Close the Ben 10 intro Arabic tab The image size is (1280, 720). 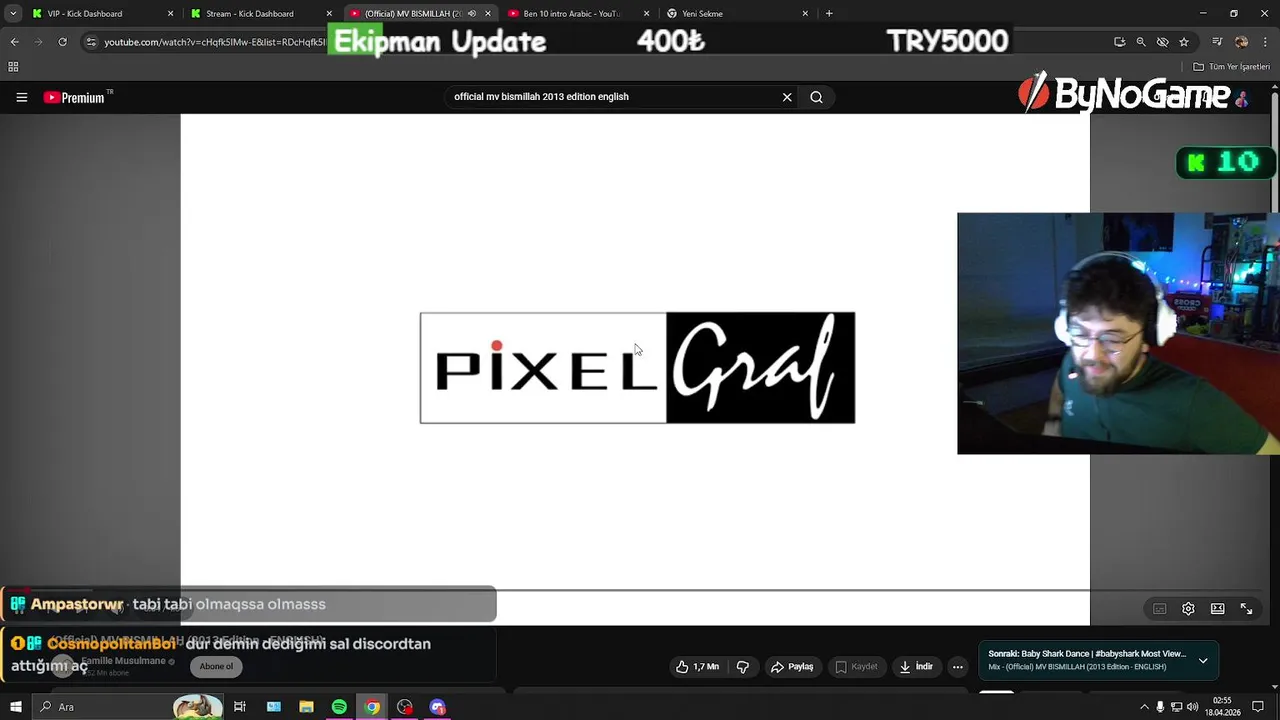click(646, 14)
